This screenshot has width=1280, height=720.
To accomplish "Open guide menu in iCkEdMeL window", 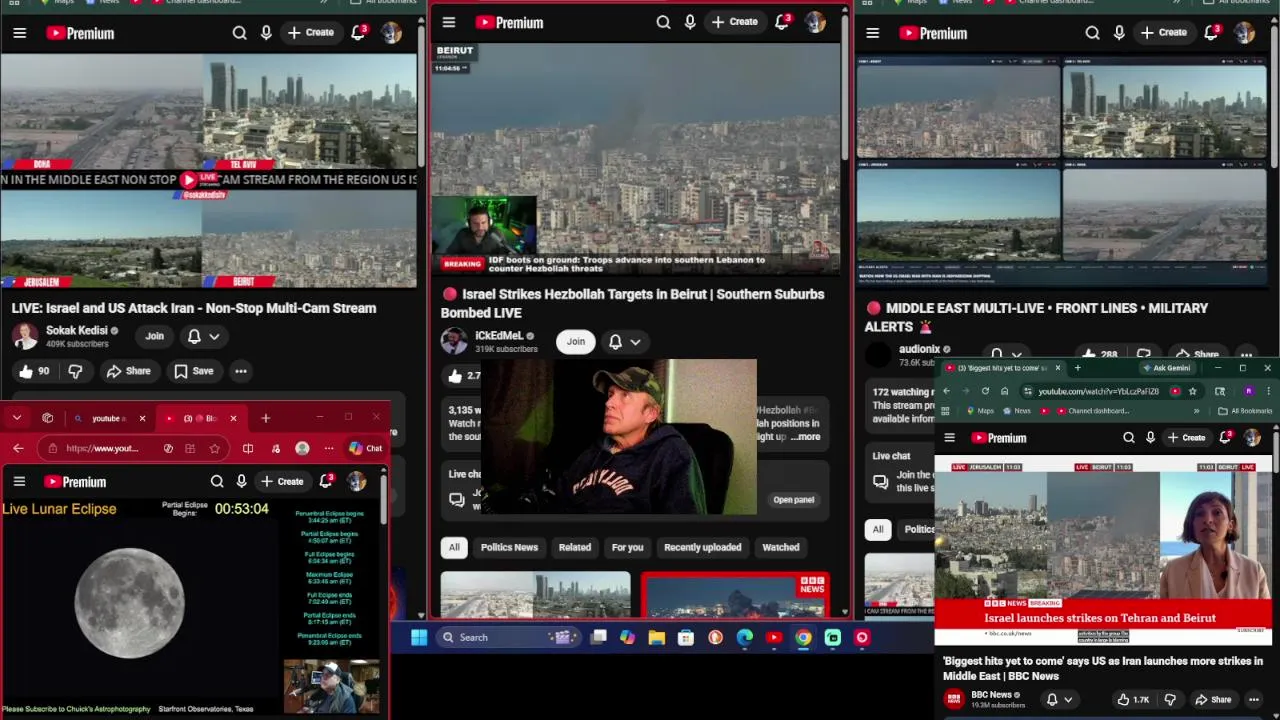I will (x=449, y=22).
